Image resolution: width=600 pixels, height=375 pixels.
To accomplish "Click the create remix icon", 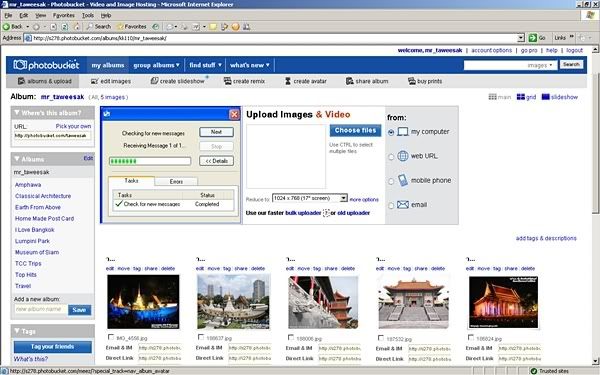I will click(x=227, y=81).
